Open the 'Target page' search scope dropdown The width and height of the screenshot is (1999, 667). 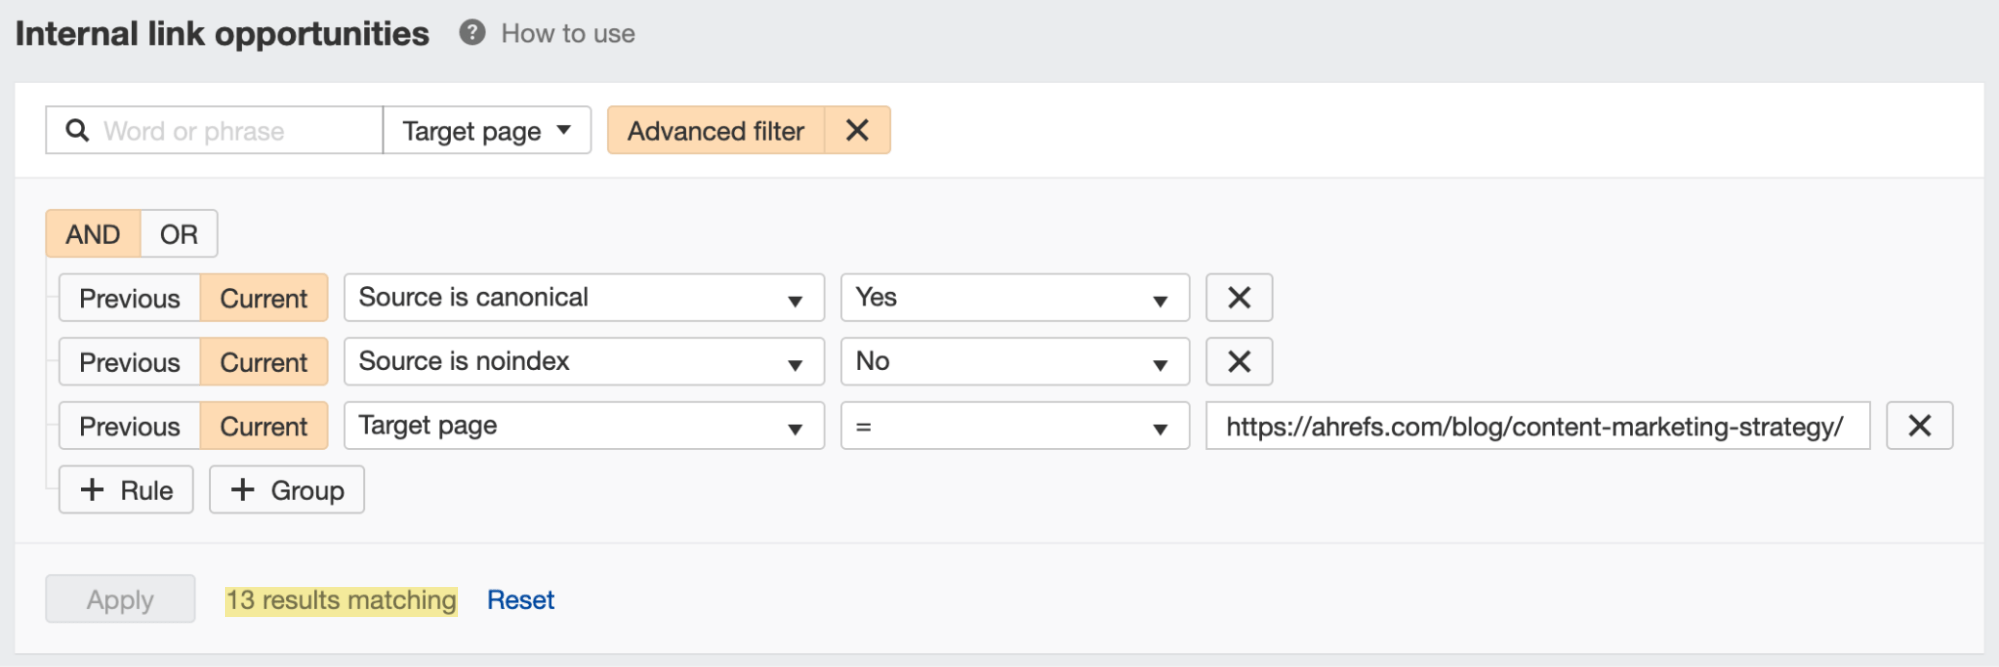coord(486,130)
